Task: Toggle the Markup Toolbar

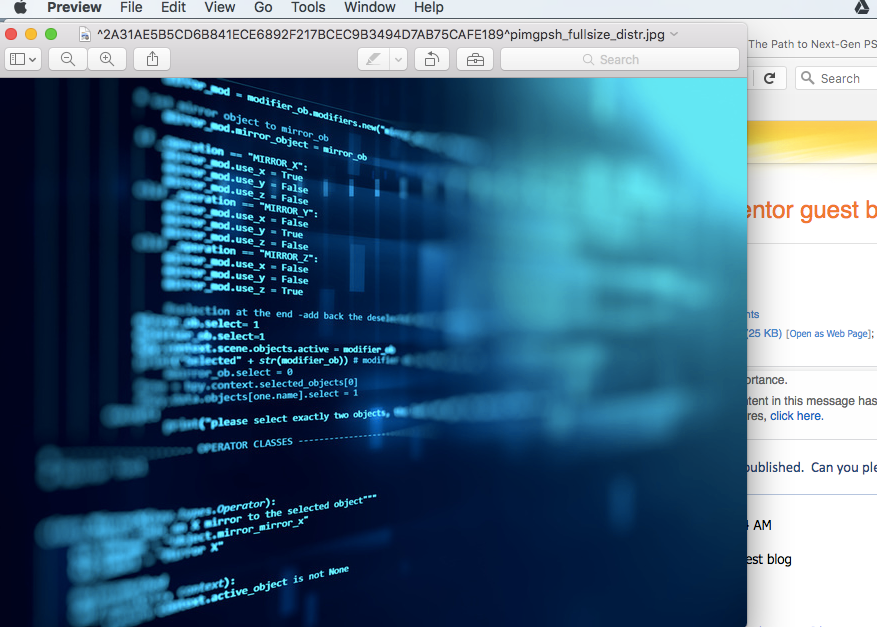Action: [475, 59]
